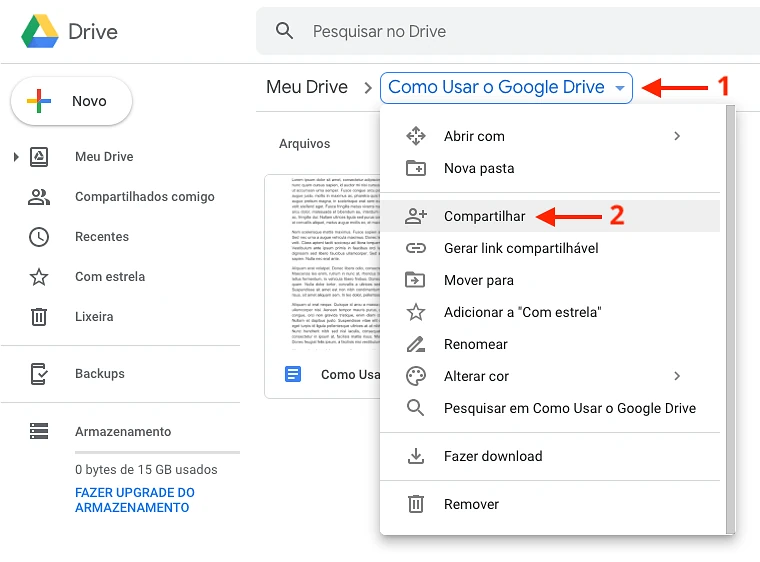Click the breadcrumb dropdown caret arrow
The height and width of the screenshot is (562, 760).
pos(619,88)
